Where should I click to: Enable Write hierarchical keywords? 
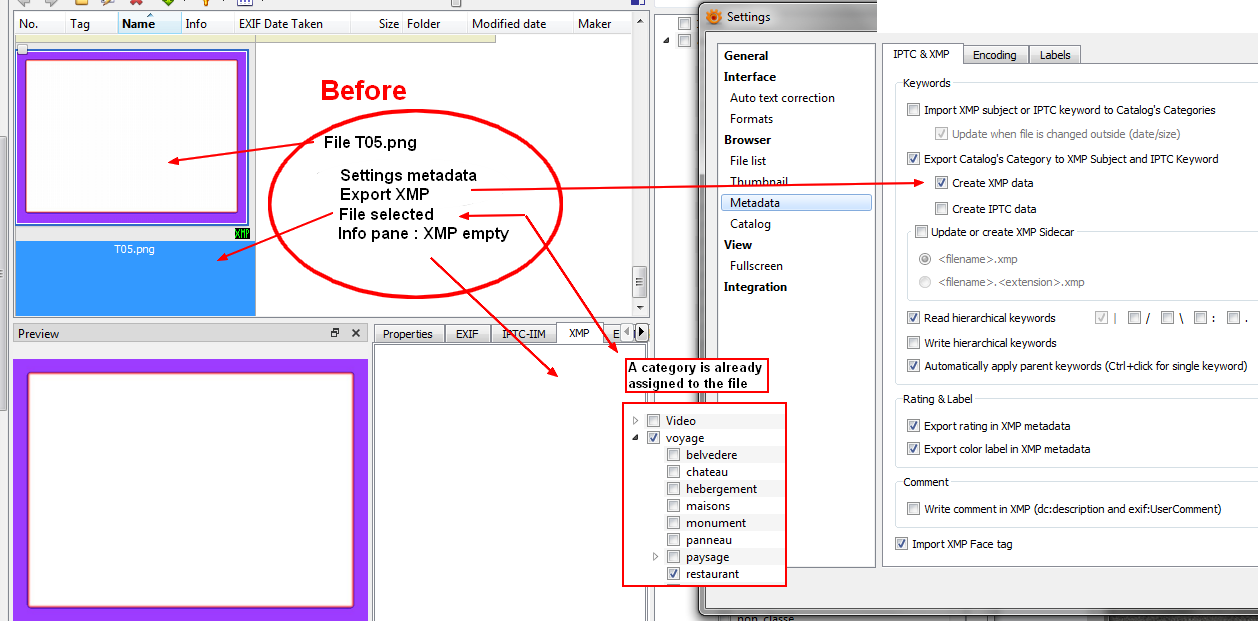click(913, 343)
